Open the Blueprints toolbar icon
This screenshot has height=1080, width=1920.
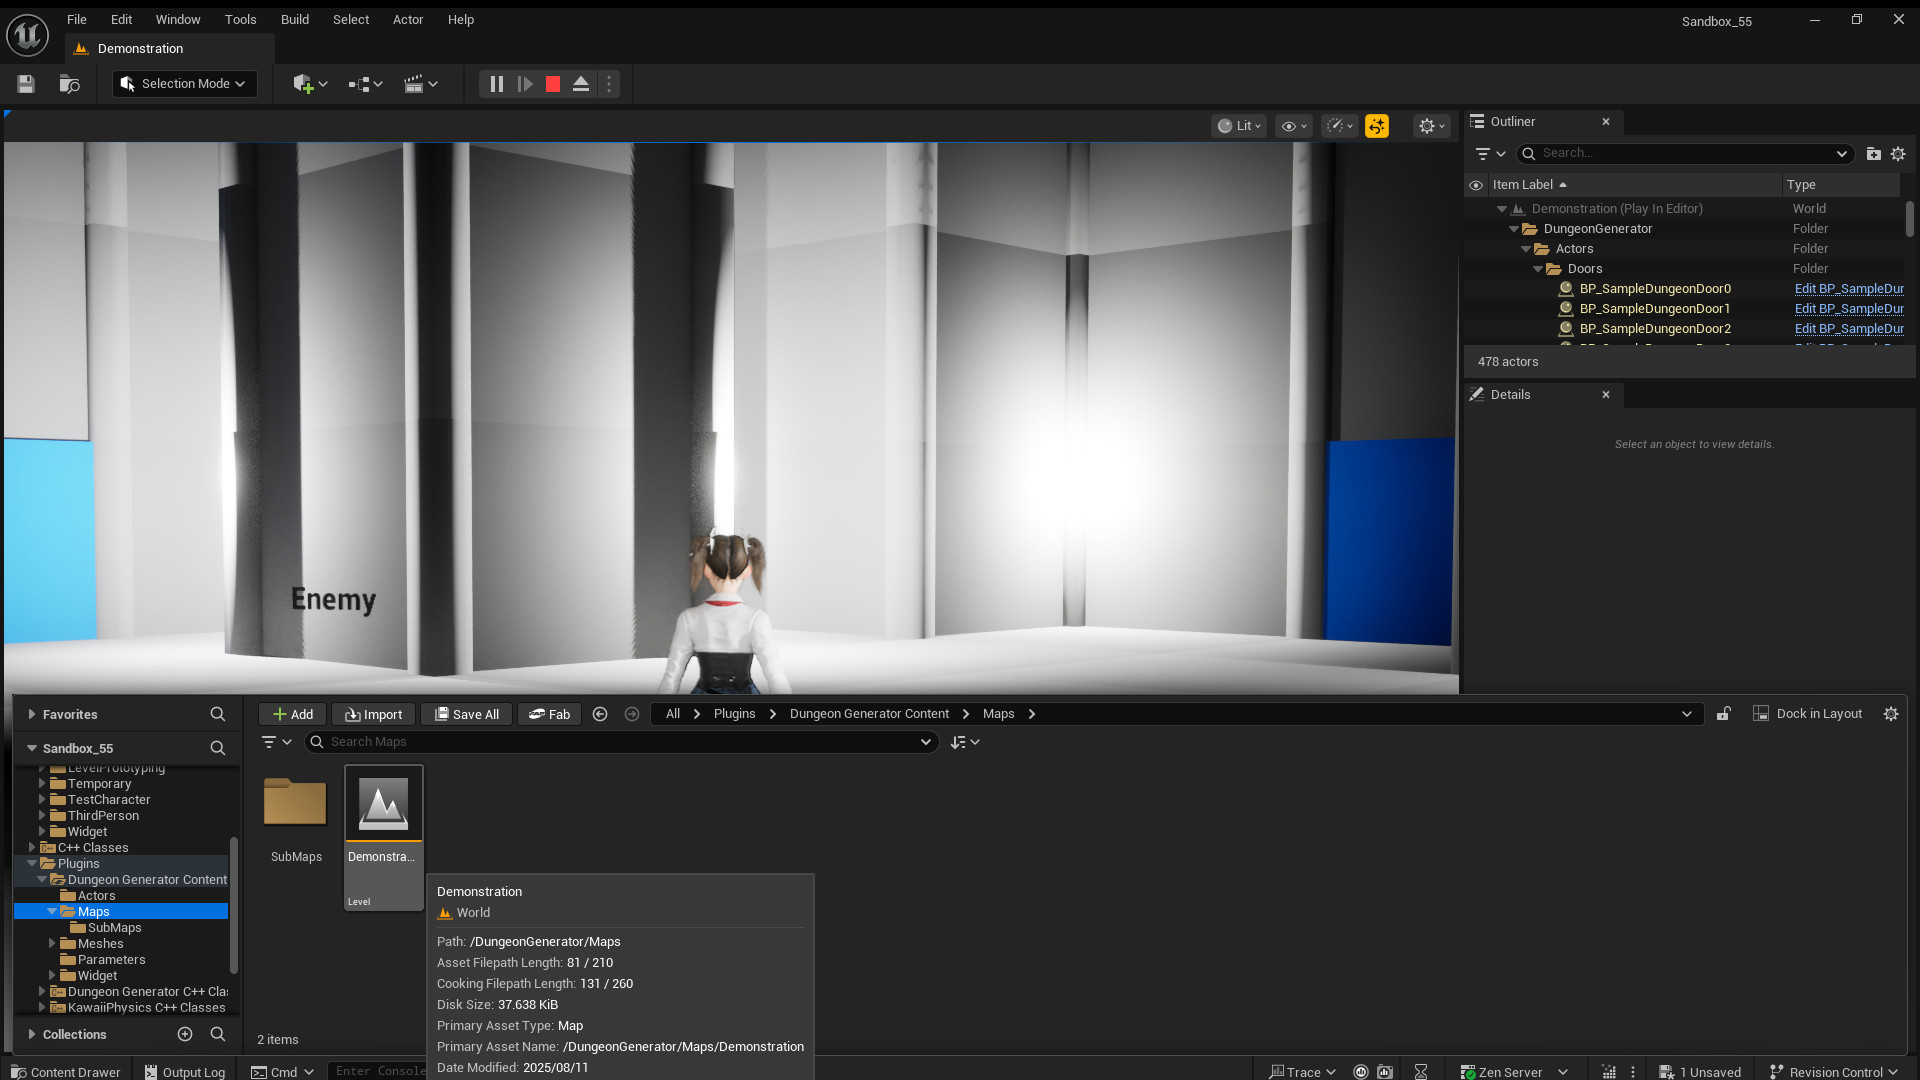click(365, 84)
